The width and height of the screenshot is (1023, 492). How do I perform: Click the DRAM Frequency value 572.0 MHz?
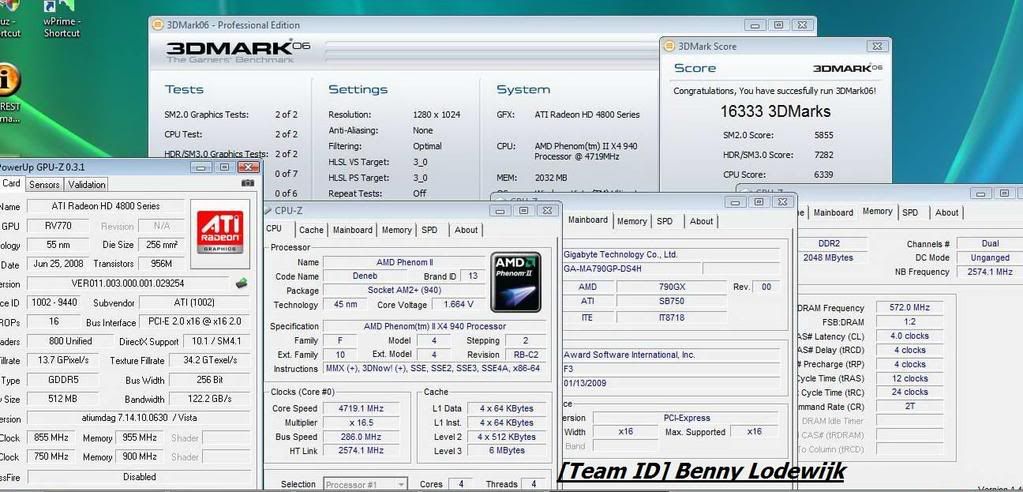[909, 307]
